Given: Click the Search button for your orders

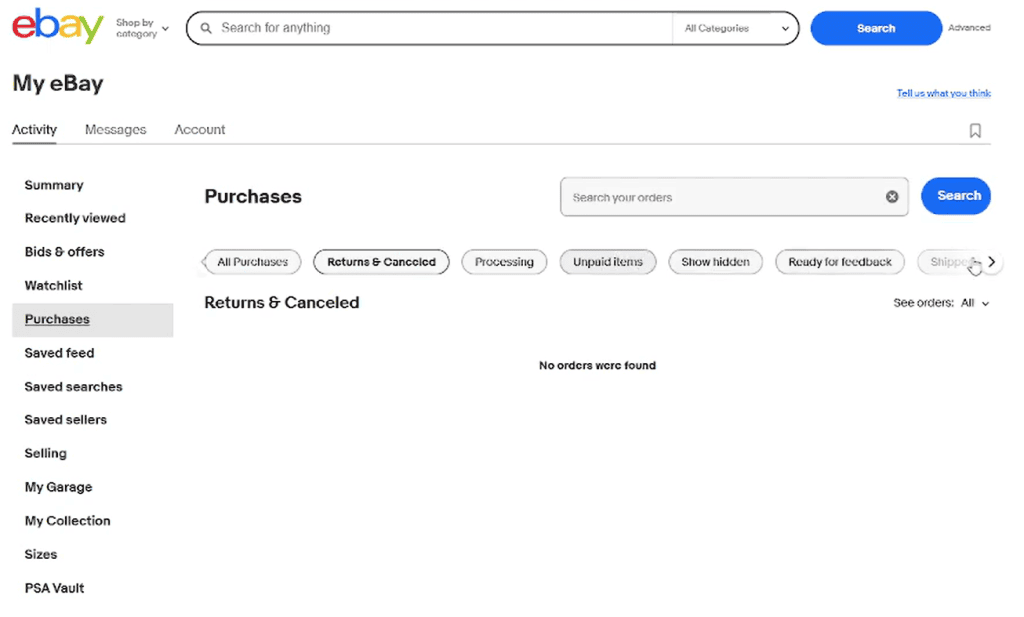Looking at the screenshot, I should point(956,196).
